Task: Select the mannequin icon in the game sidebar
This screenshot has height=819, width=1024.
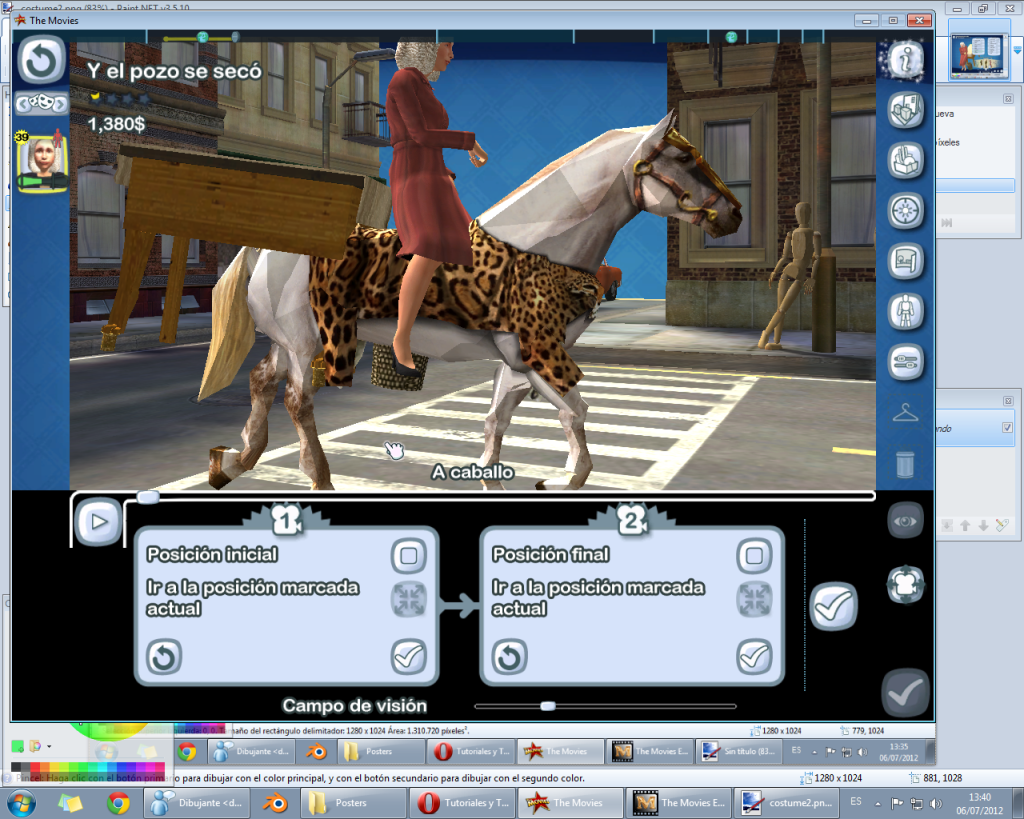Action: 905,311
